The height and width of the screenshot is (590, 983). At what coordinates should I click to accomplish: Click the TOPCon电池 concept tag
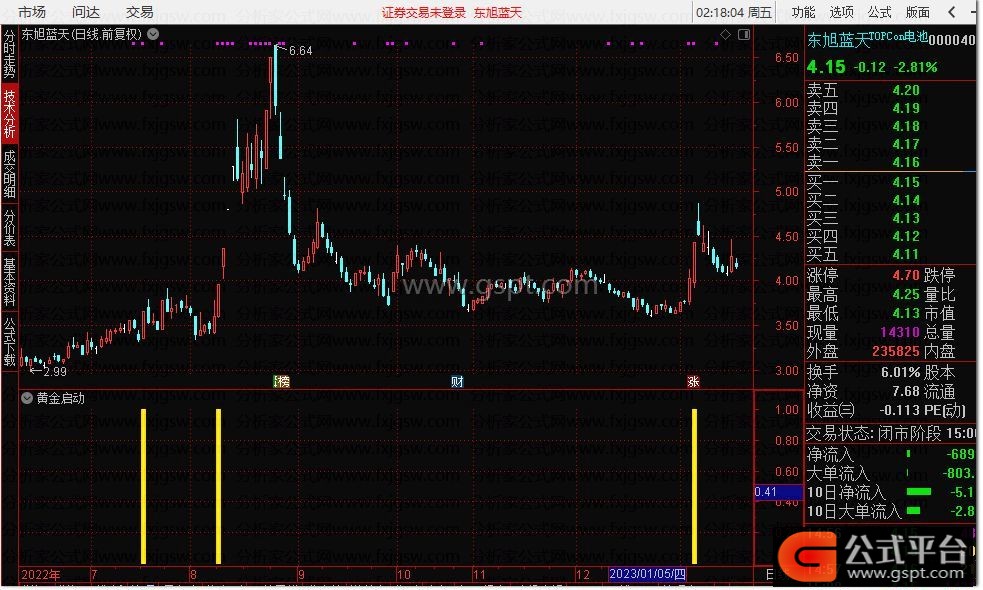tap(898, 36)
